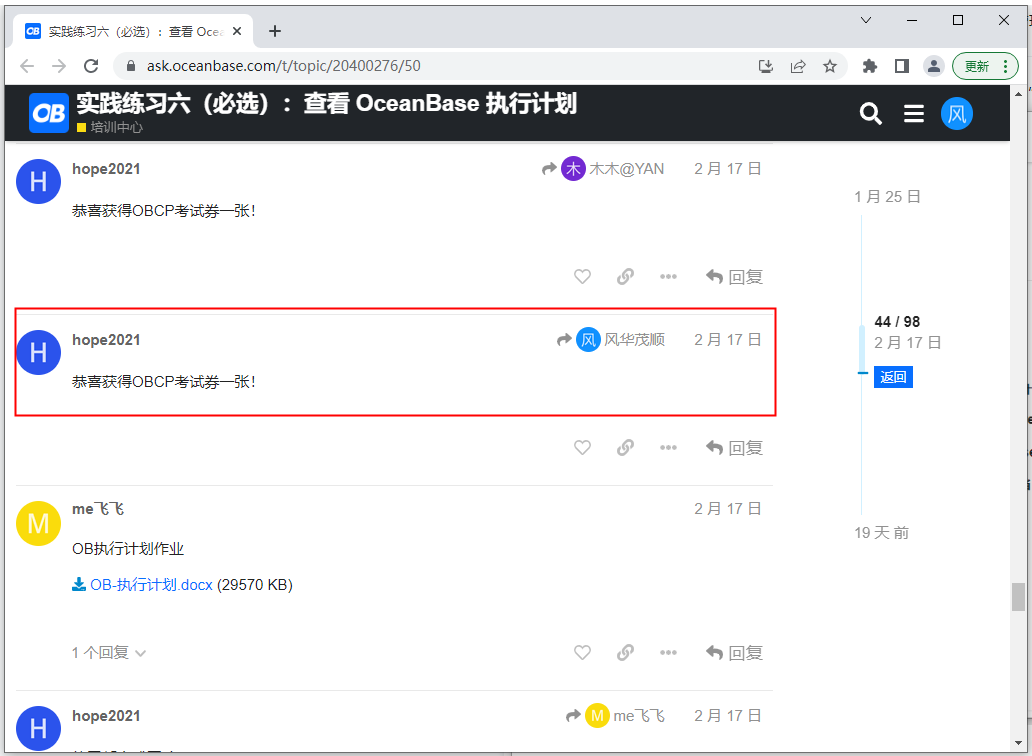
Task: Close the 实践练习六 browser tab
Action: coord(238,31)
